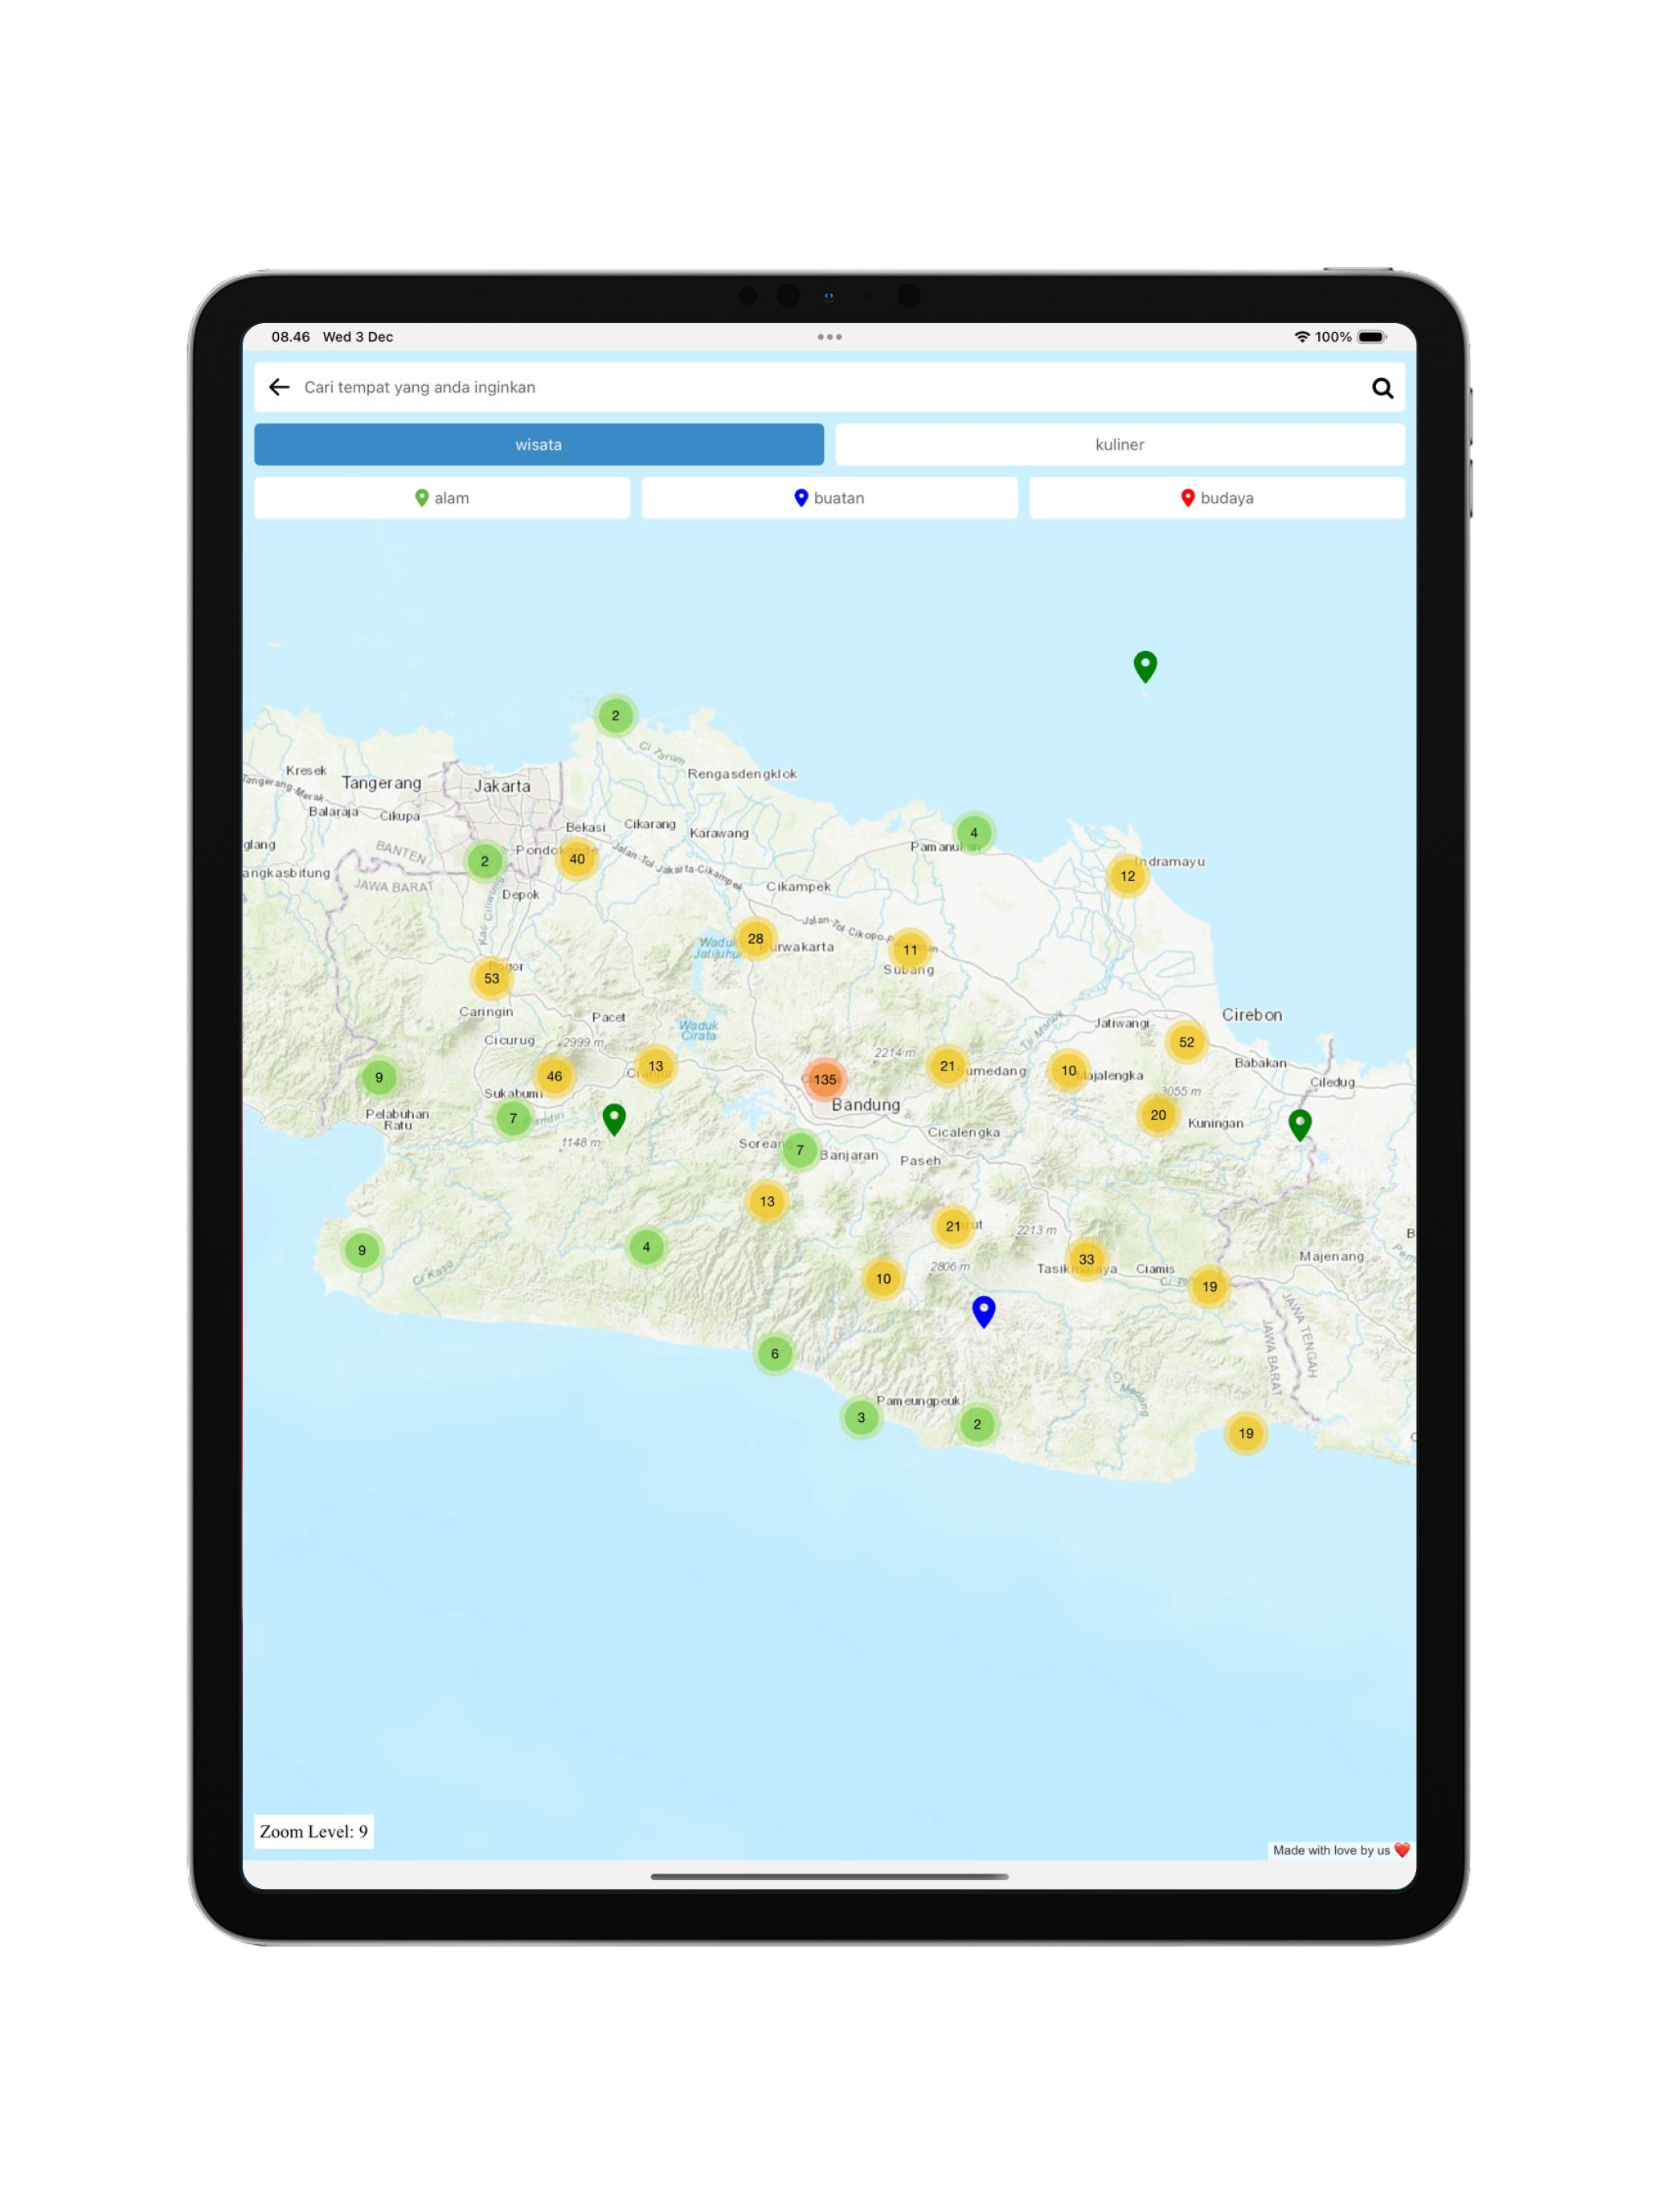Open the 2 cluster below Pameungpeuk
This screenshot has height=2212, width=1659.
click(x=977, y=1424)
